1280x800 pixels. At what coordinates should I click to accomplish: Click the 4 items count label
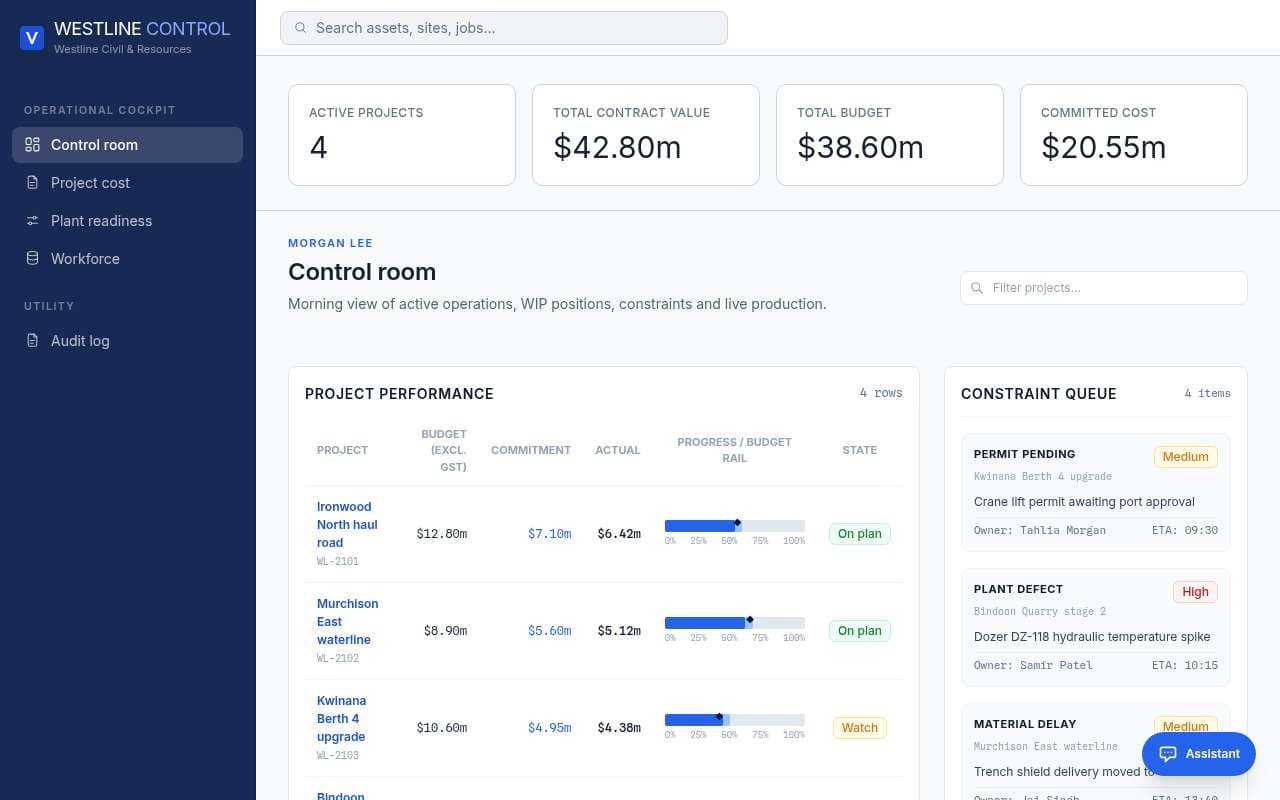click(x=1208, y=393)
